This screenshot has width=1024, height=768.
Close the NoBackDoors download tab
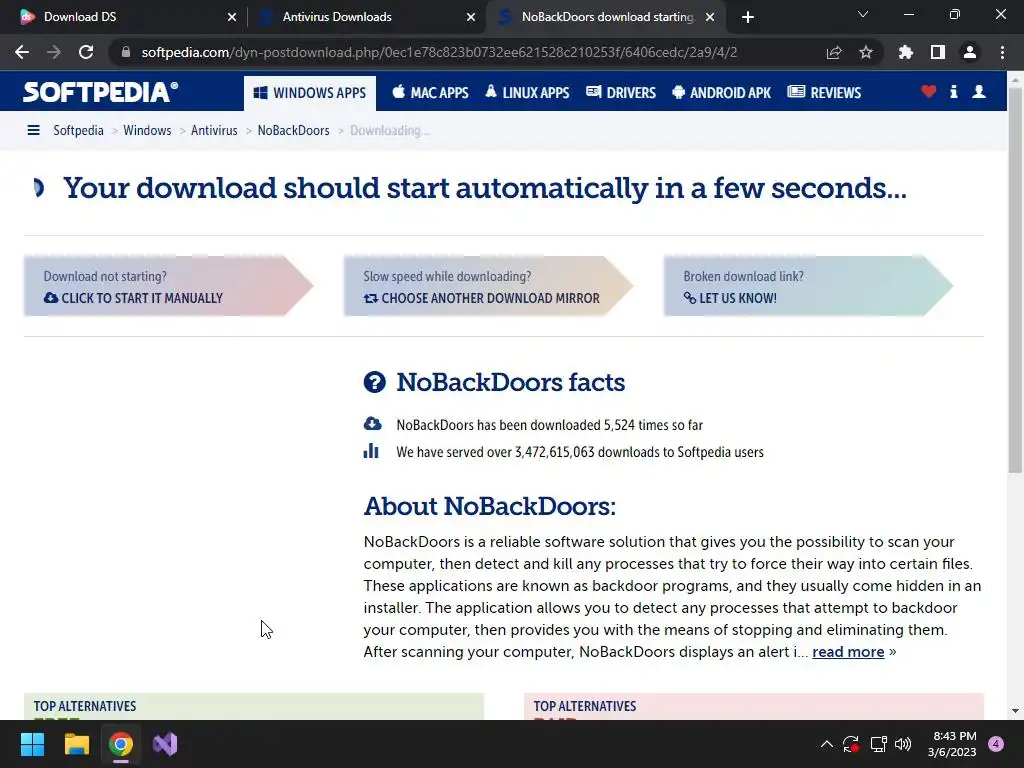coord(710,17)
